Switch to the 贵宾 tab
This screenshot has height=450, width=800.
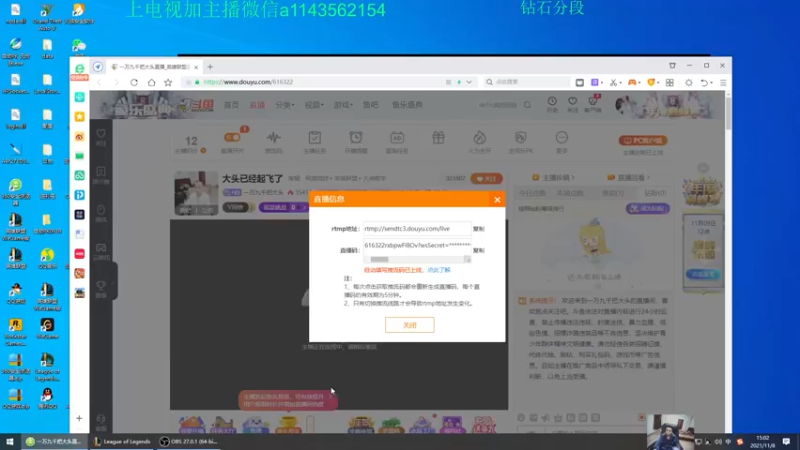(612, 193)
